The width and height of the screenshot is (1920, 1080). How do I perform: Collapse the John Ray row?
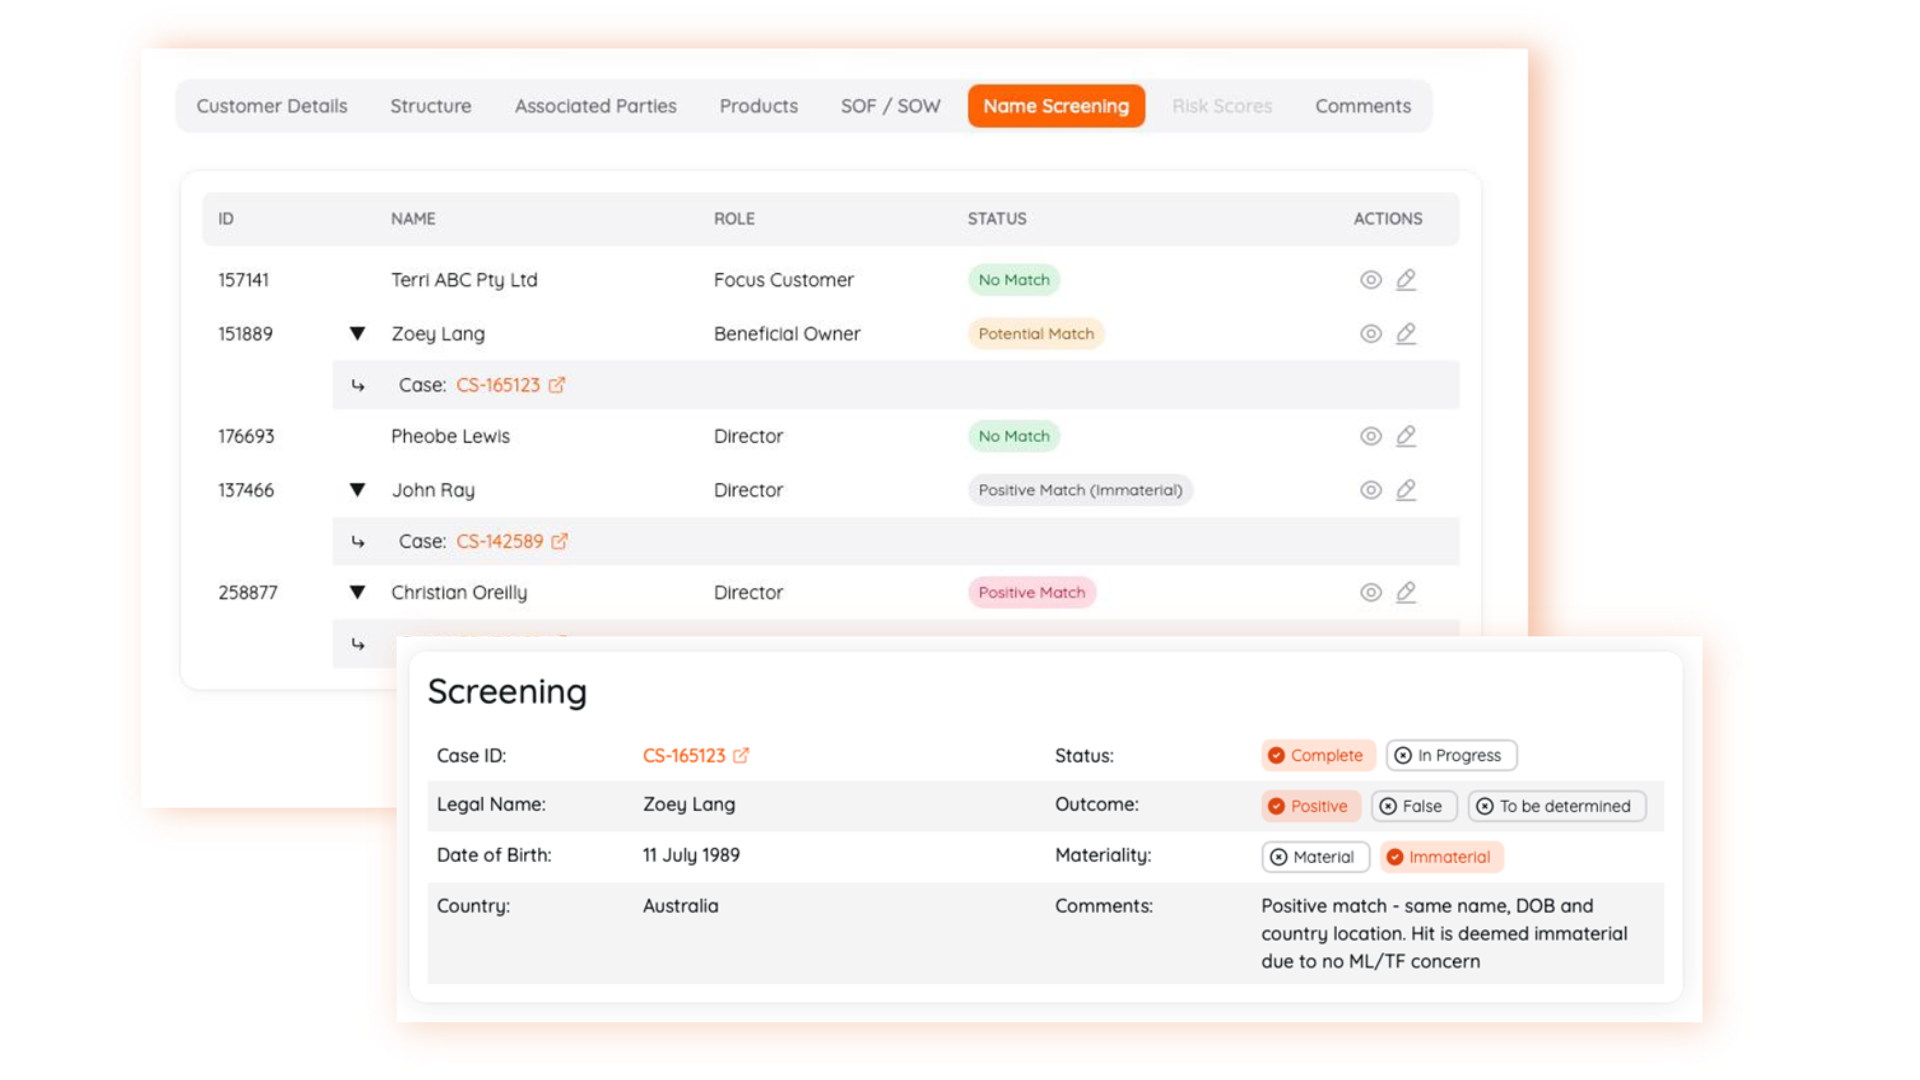tap(357, 490)
